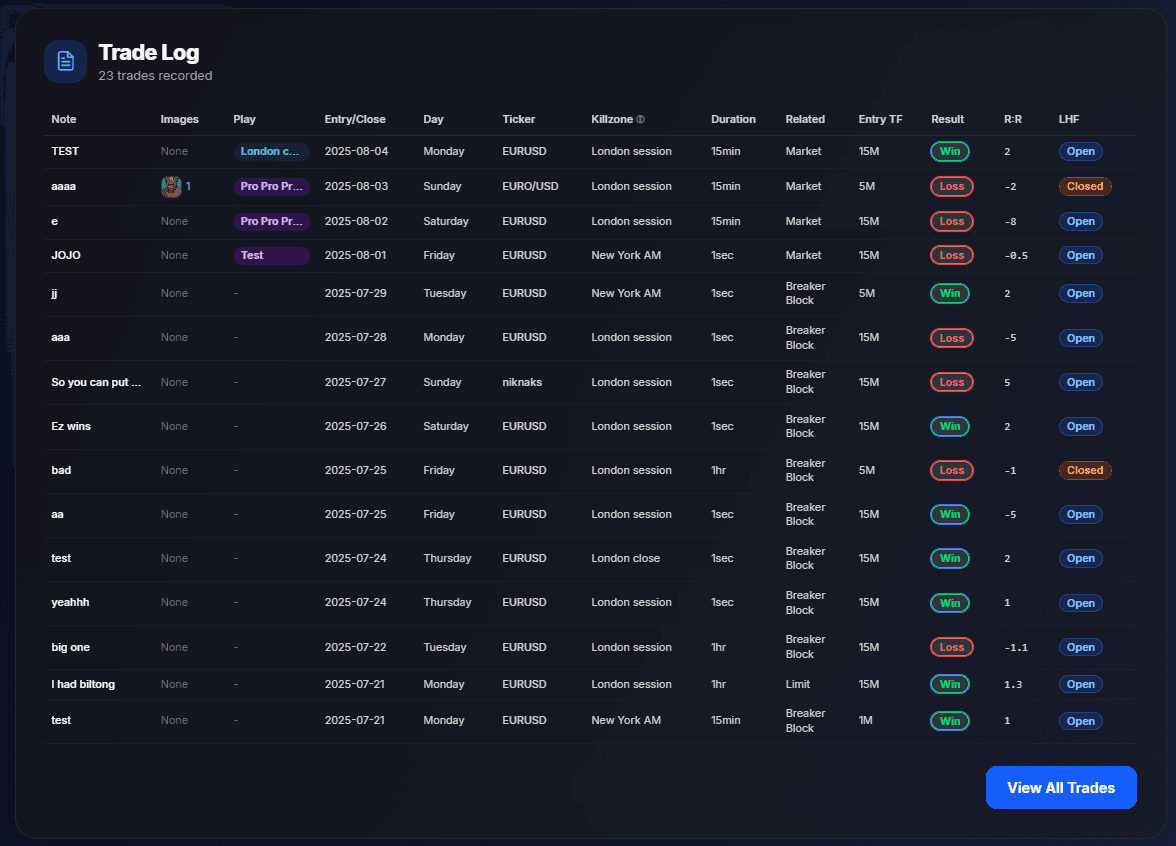The width and height of the screenshot is (1176, 846).
Task: Click the Pro Pro play tag in aaaa row
Action: (x=271, y=186)
